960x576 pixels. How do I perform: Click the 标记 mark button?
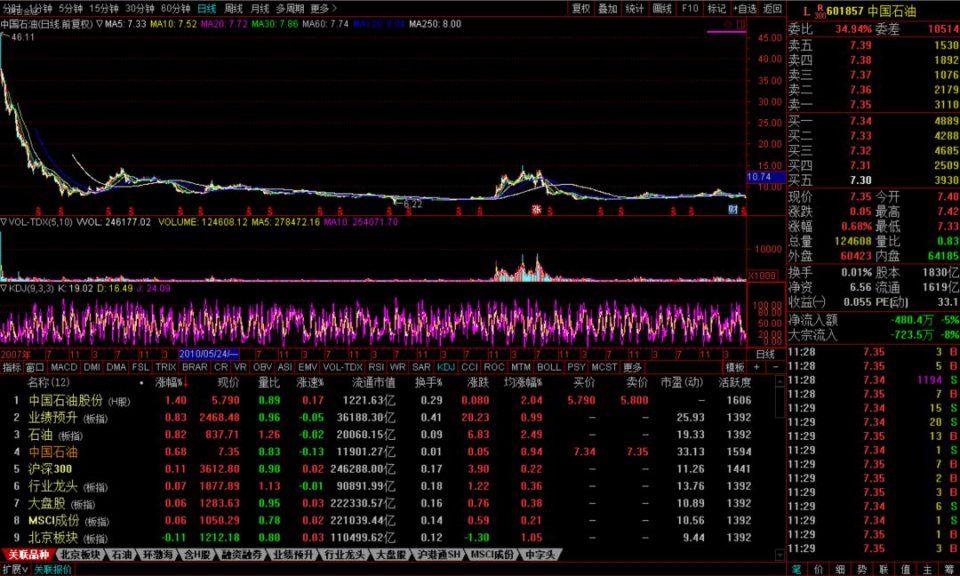click(717, 8)
